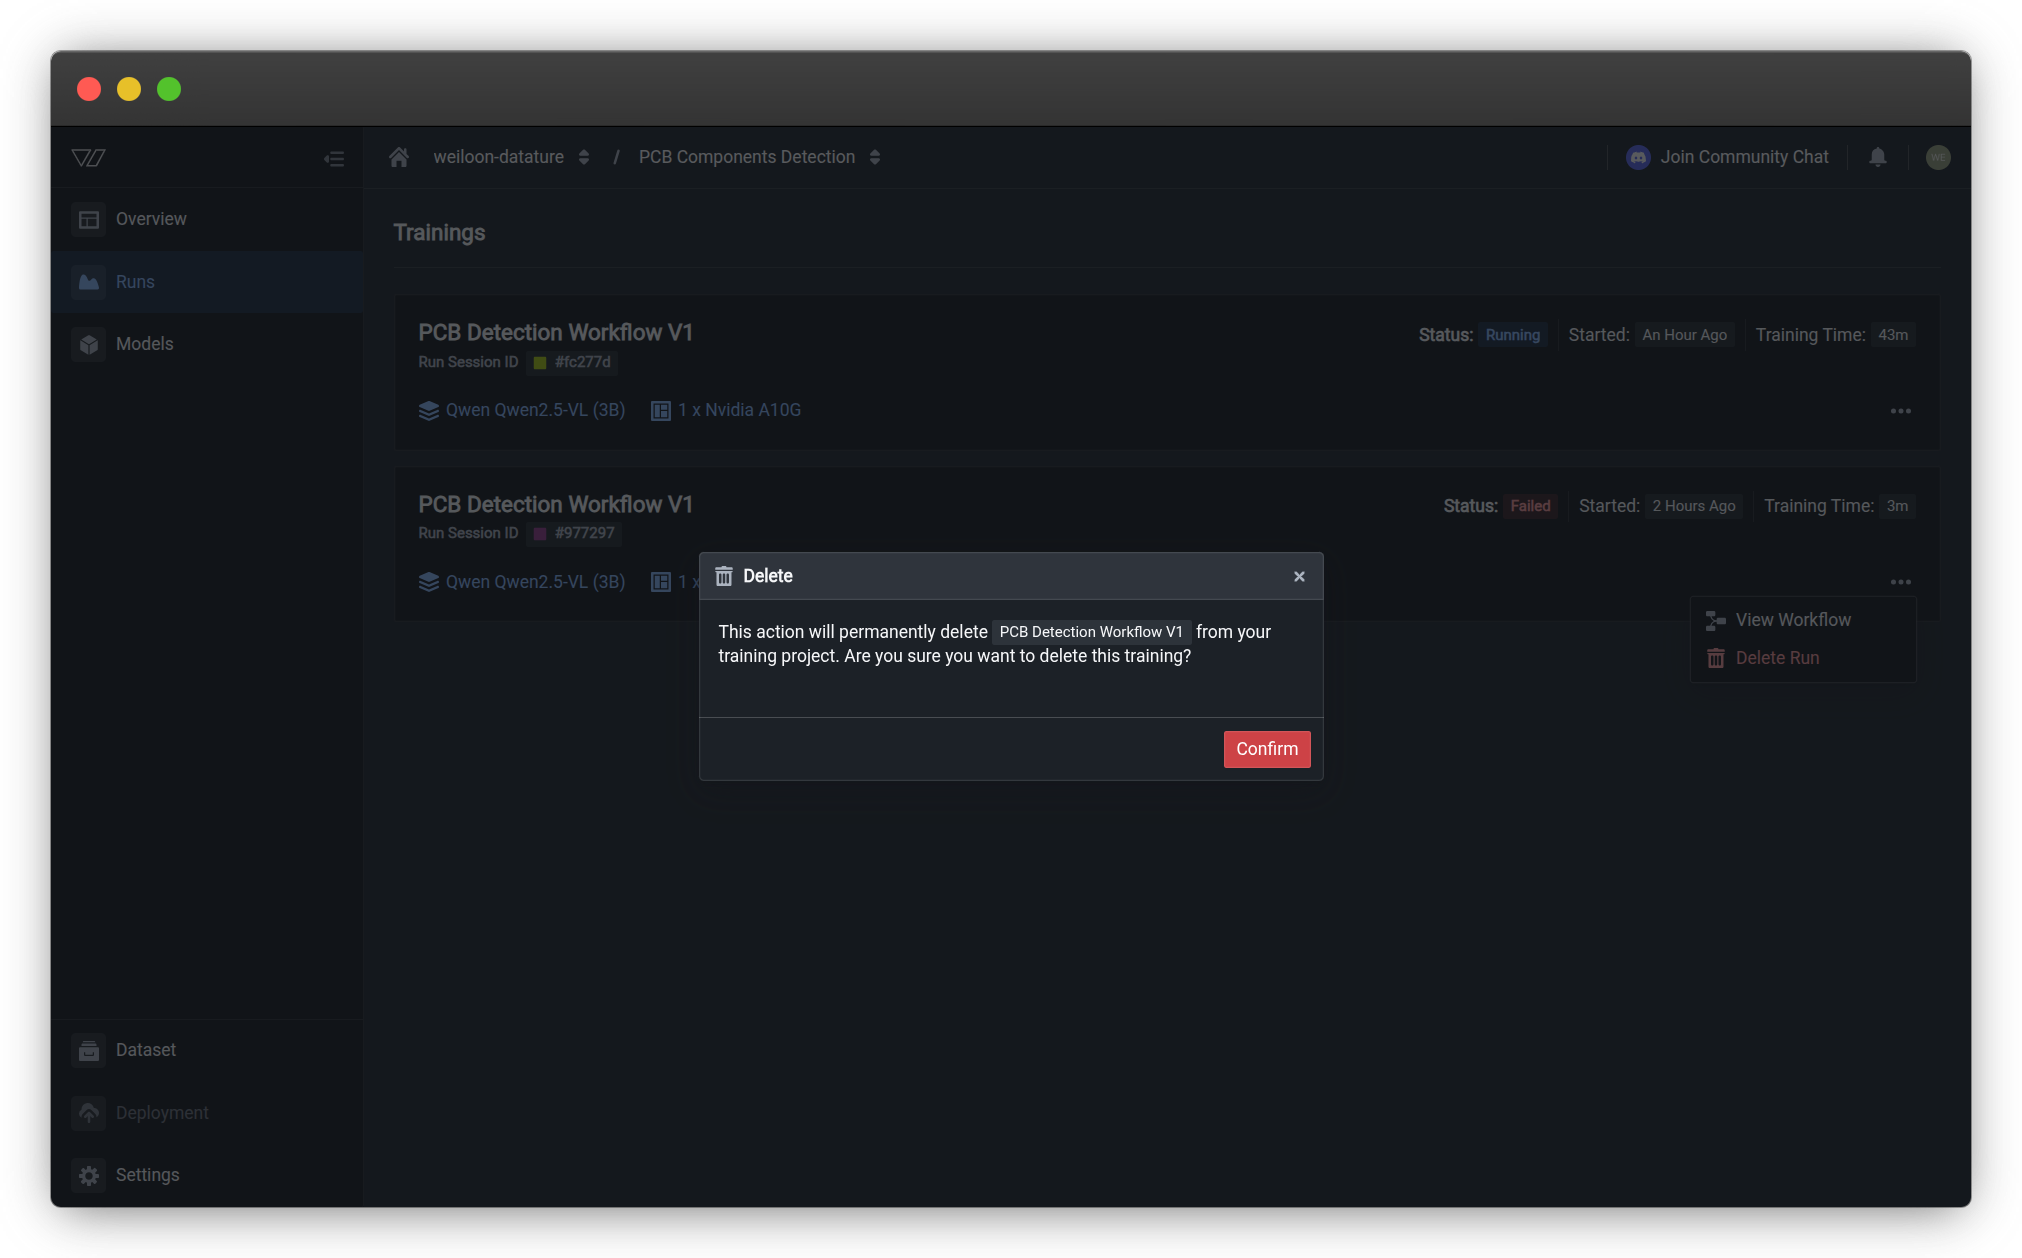Open more options for failed training
2022x1258 pixels.
pyautogui.click(x=1900, y=582)
